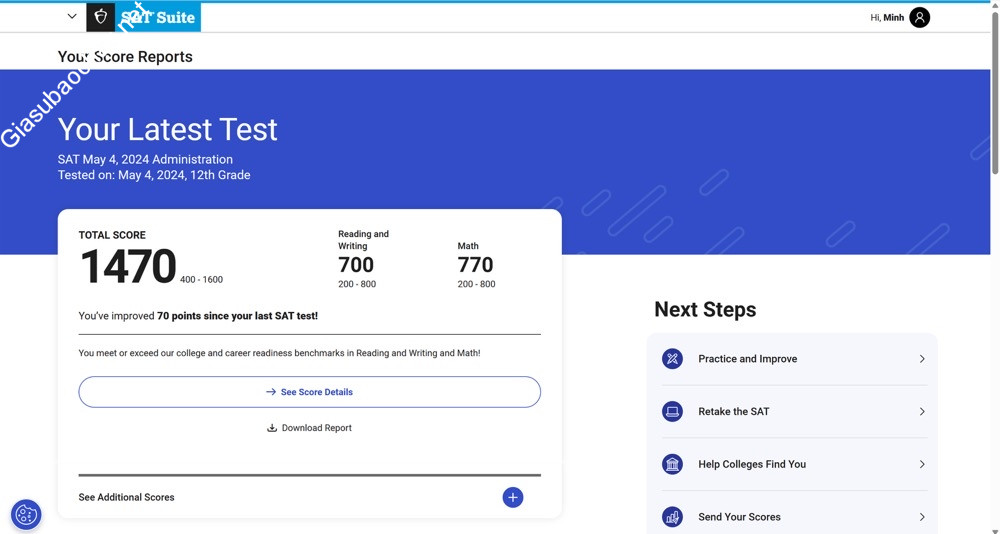Click the College Board shield logo icon

(x=100, y=17)
